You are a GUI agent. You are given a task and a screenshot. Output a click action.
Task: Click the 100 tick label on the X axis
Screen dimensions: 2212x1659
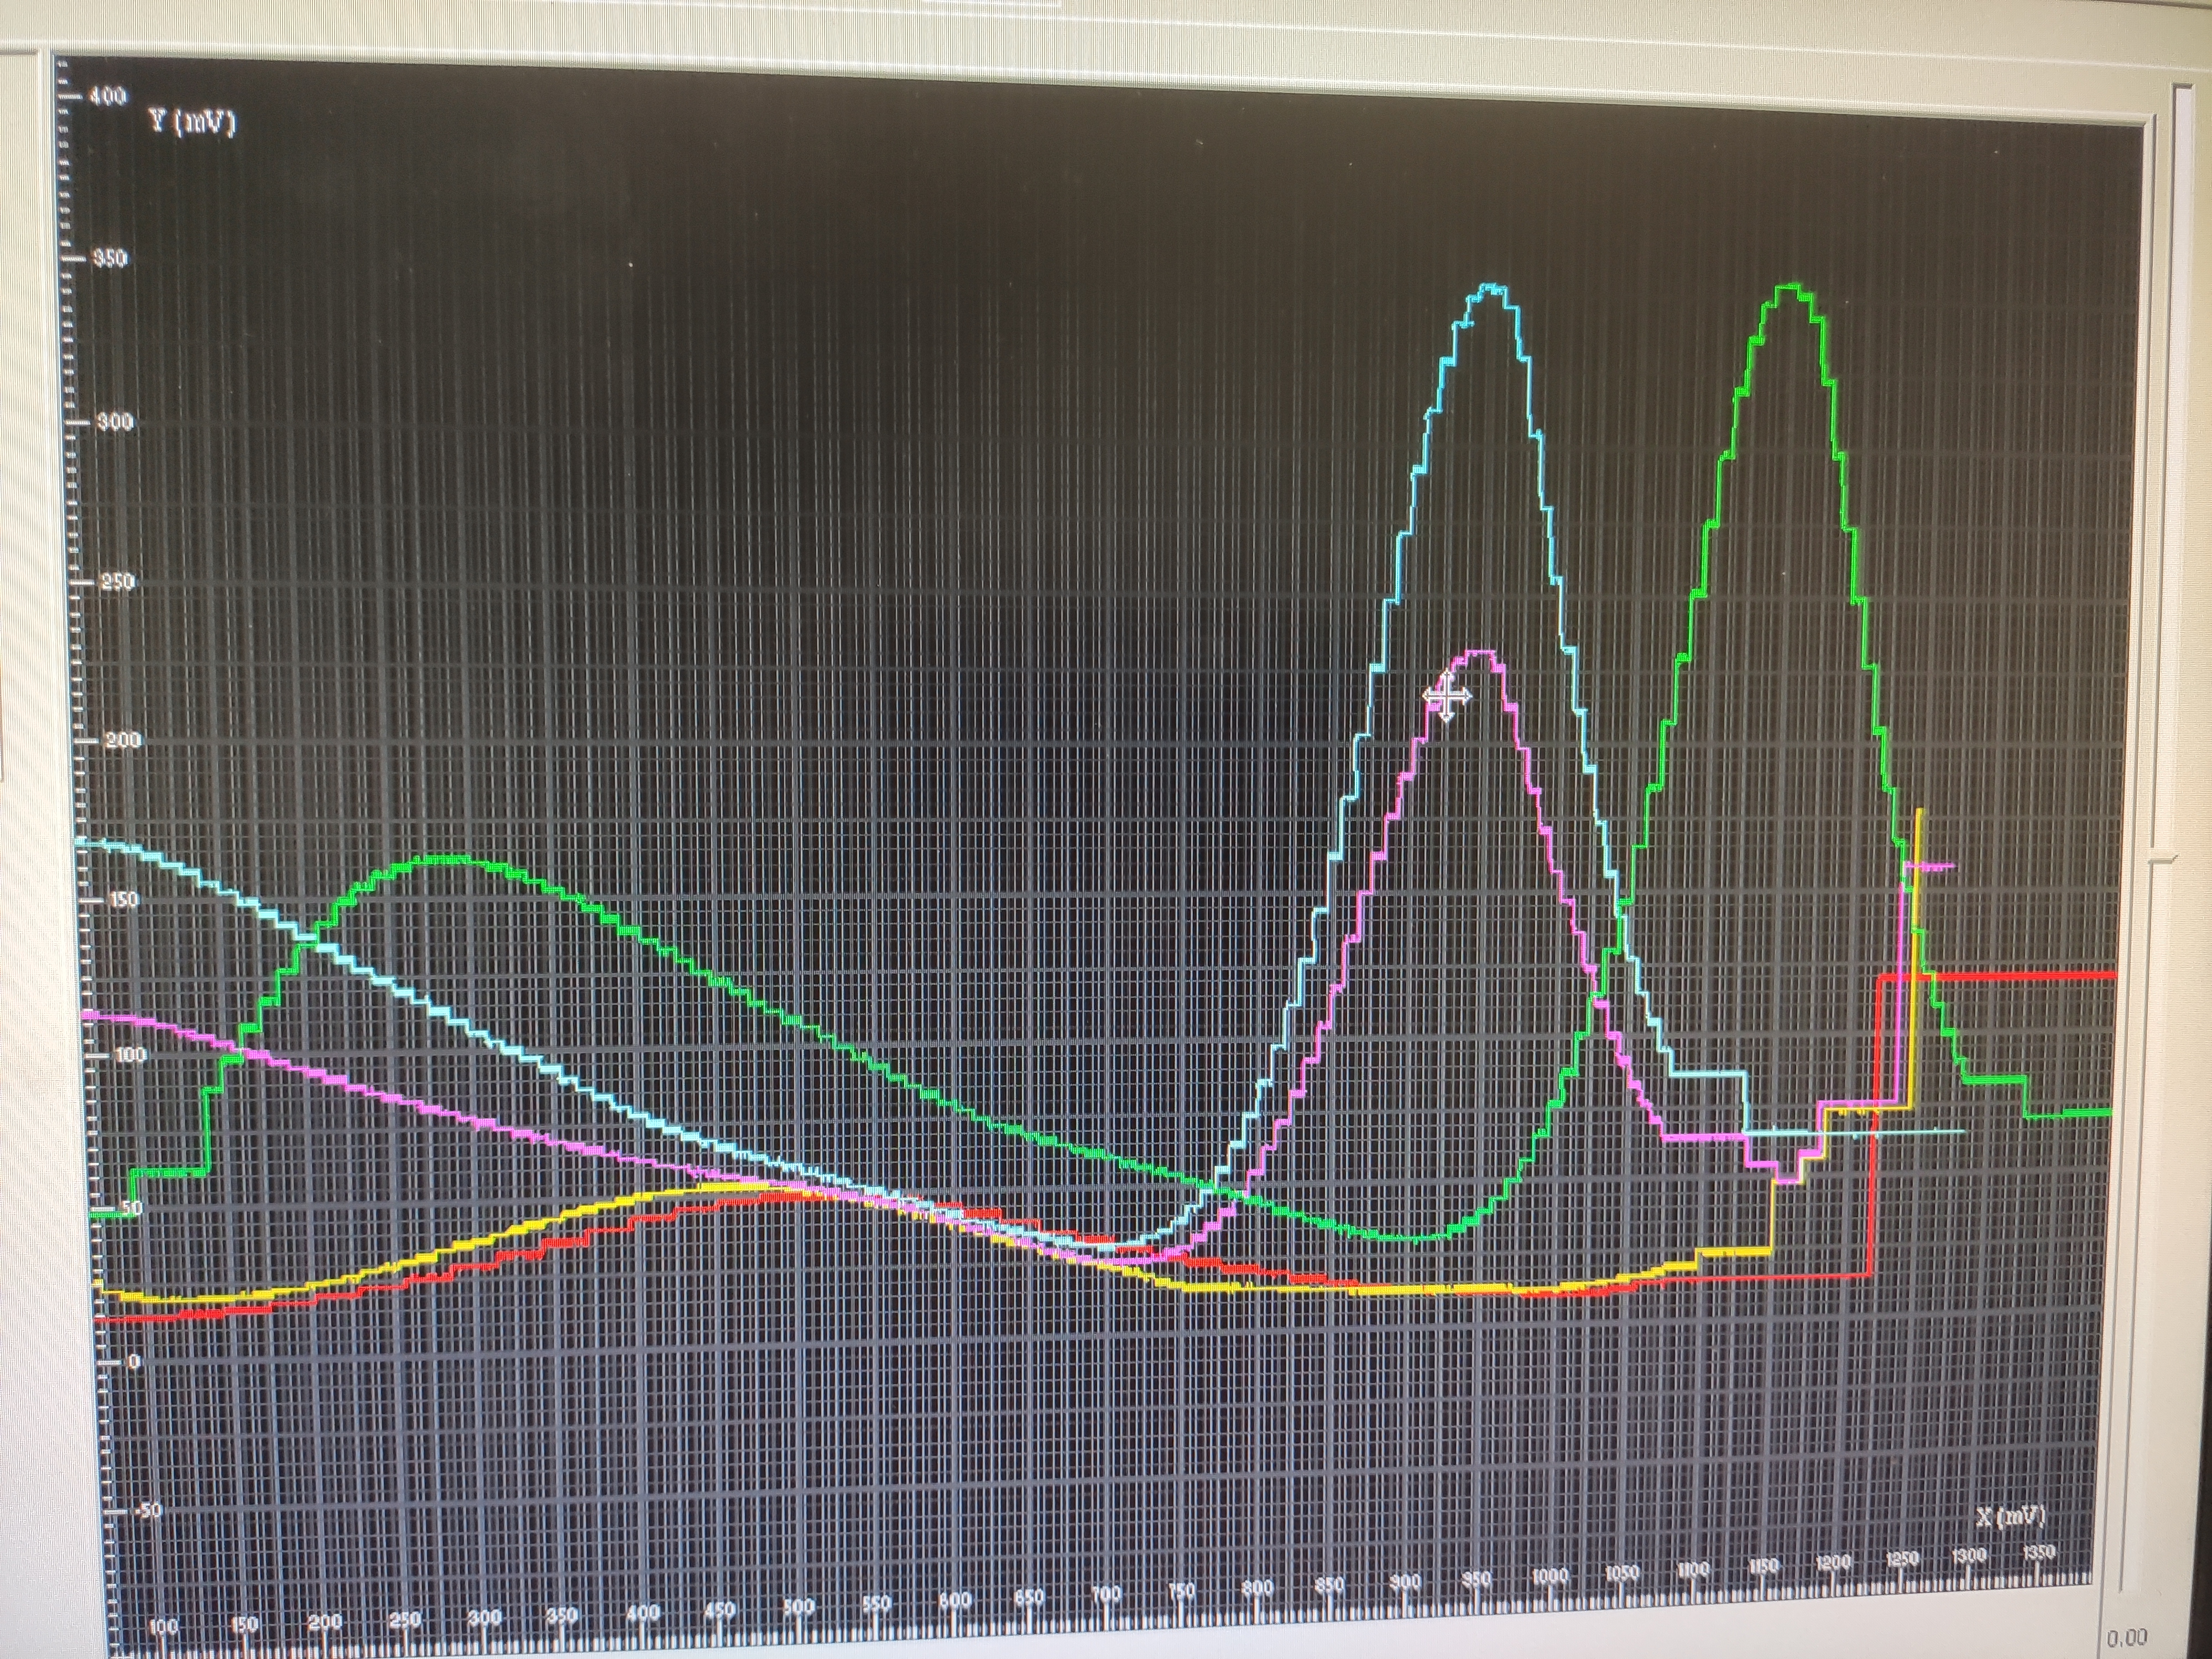coord(163,1627)
